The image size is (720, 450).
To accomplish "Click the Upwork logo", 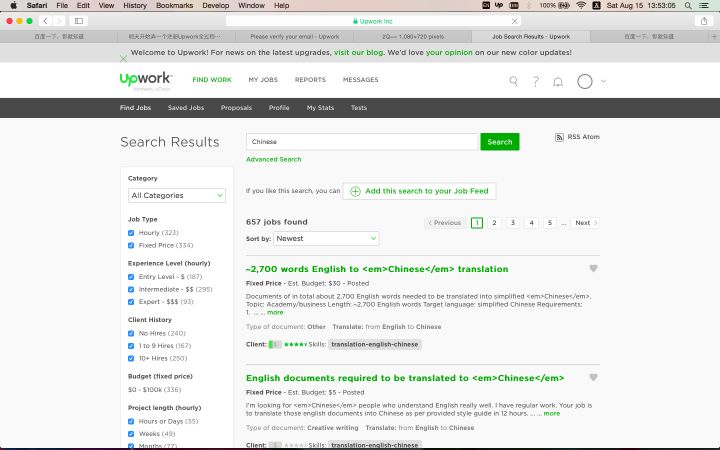I will pyautogui.click(x=146, y=79).
